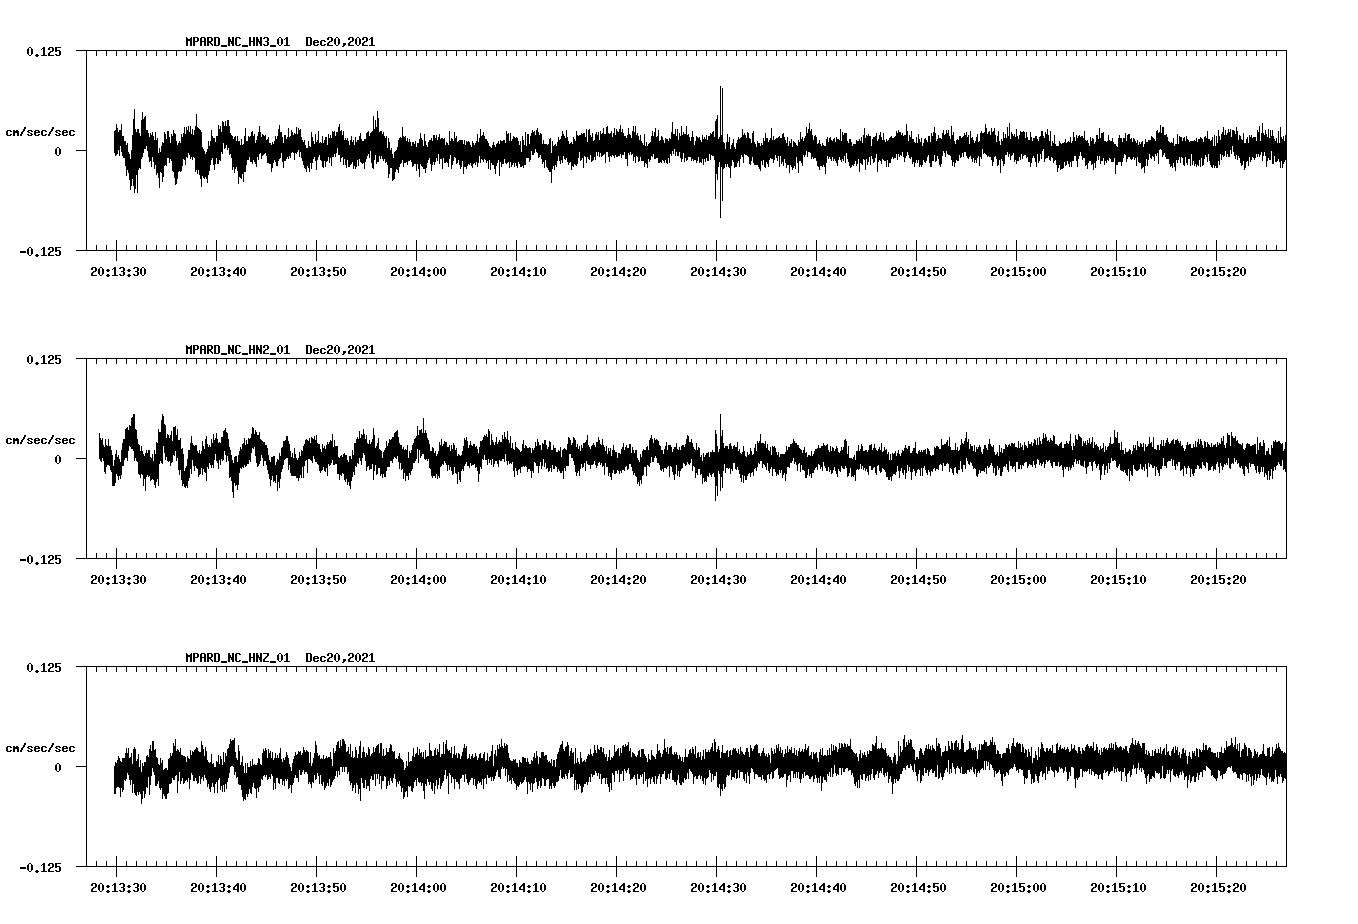Click 20:14:20 time label on HN3 chart
The height and width of the screenshot is (924, 1358).
pyautogui.click(x=618, y=271)
